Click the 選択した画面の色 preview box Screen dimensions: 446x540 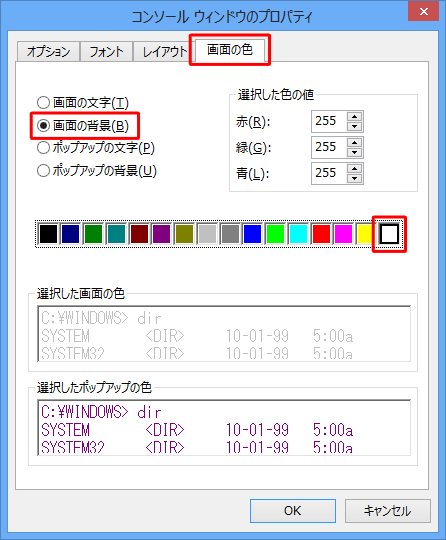point(224,333)
